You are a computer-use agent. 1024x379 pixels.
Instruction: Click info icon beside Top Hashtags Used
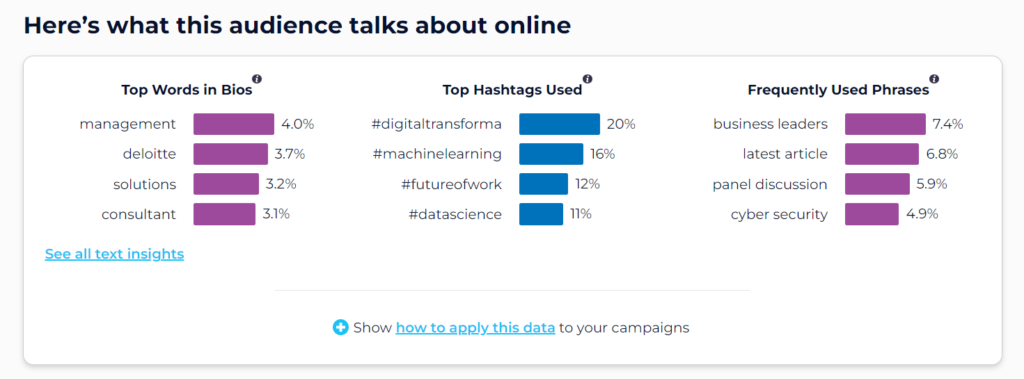tap(587, 79)
